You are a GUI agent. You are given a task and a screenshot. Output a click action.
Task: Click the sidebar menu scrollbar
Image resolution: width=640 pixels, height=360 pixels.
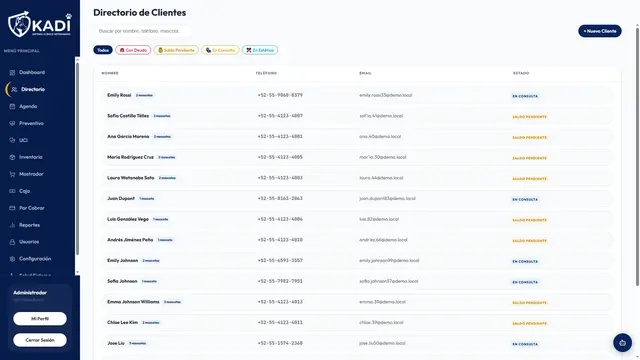[77, 159]
